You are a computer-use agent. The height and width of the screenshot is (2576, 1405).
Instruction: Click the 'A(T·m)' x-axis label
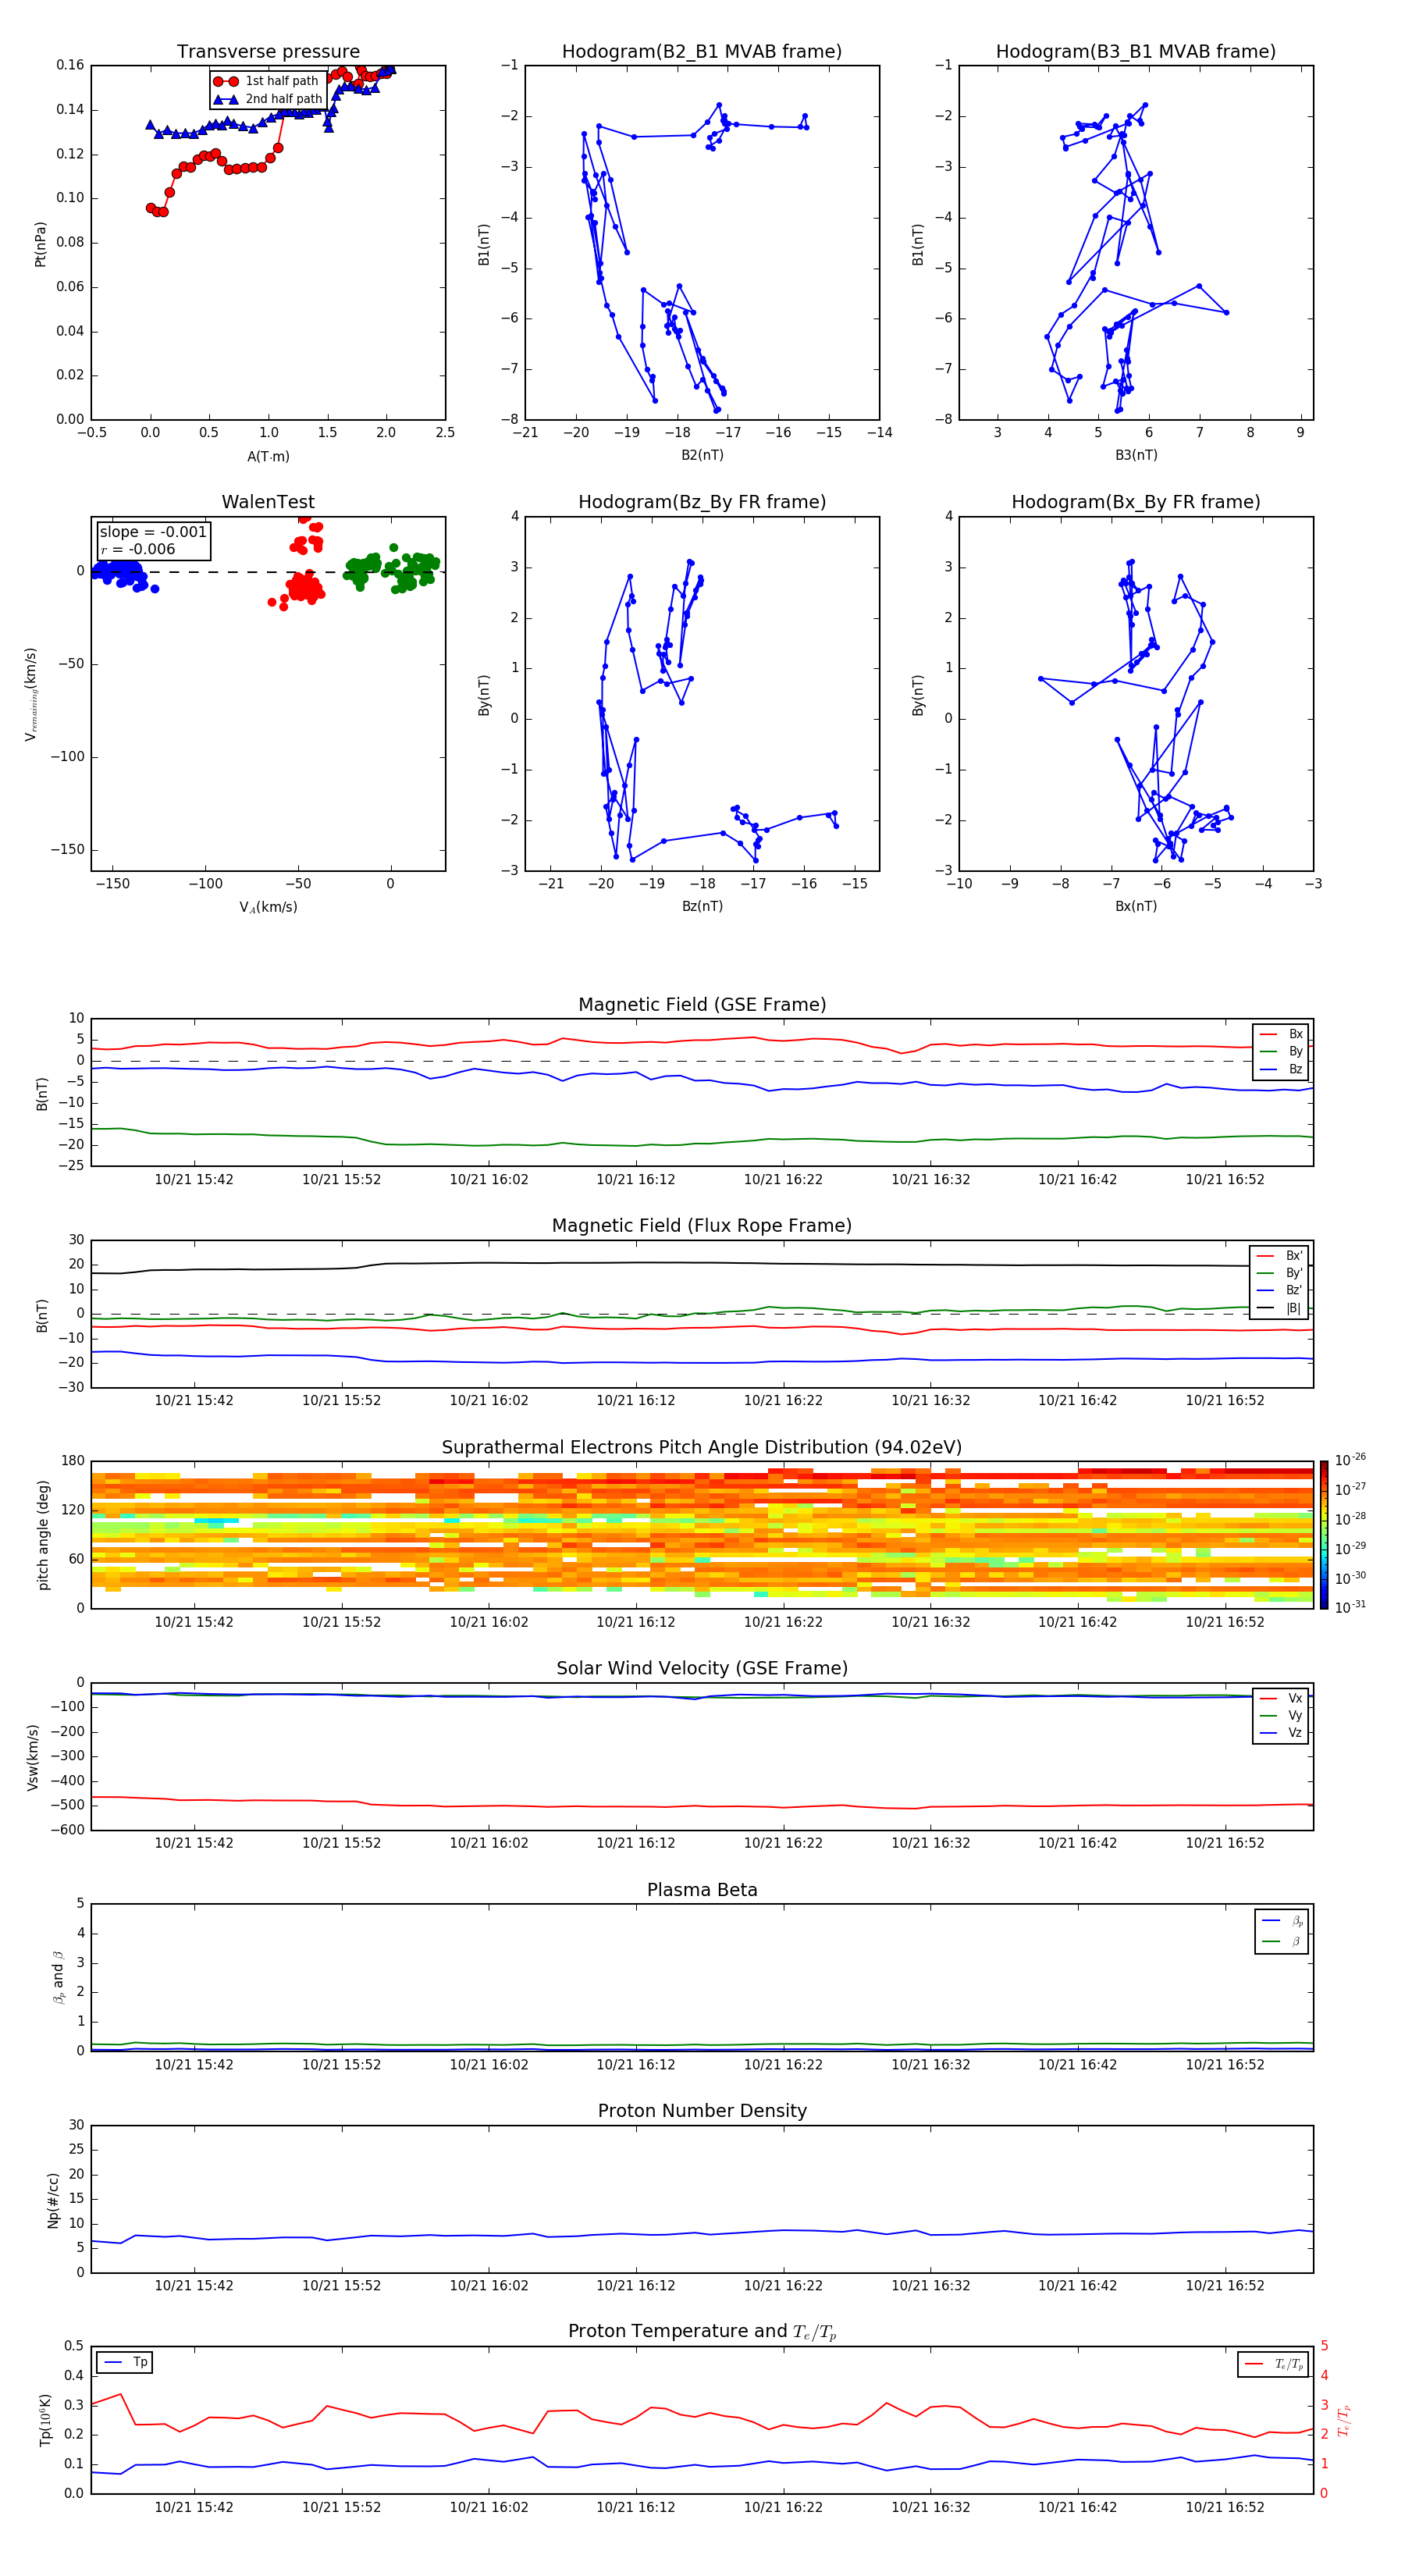[x=268, y=456]
